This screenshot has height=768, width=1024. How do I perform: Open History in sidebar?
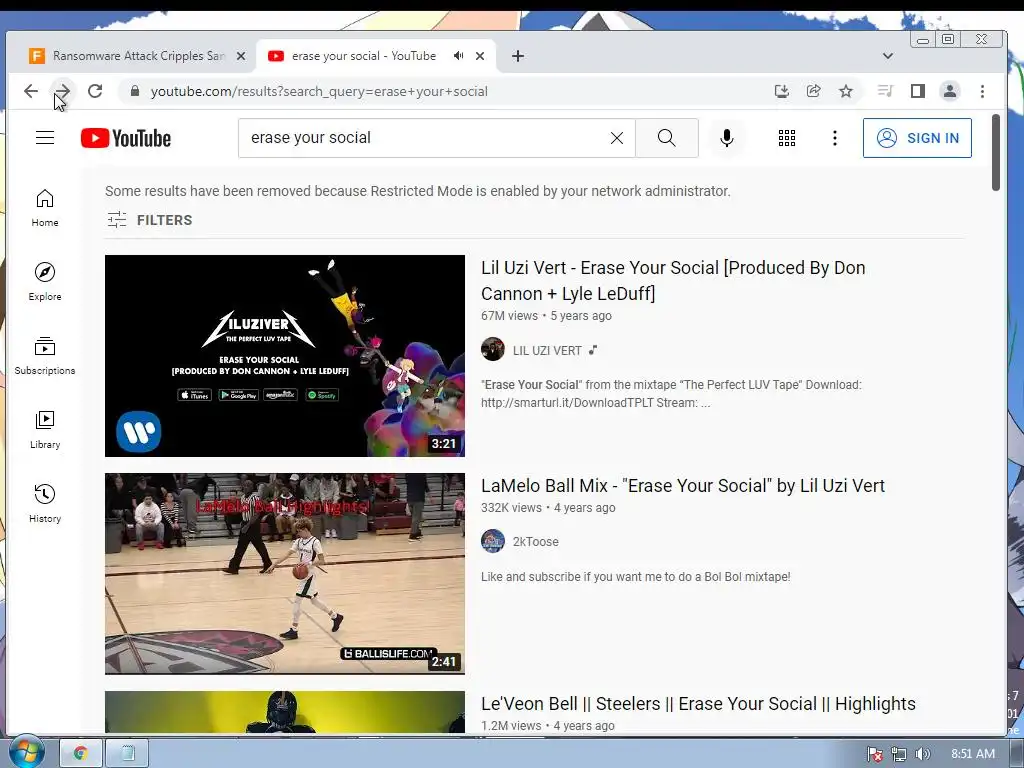(45, 503)
